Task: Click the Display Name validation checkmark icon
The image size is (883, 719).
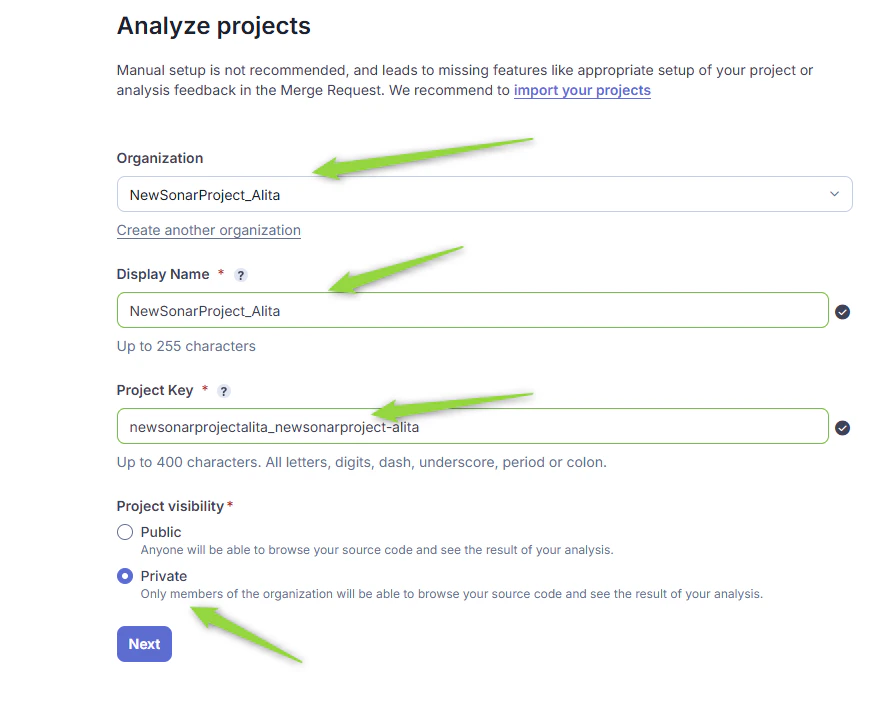Action: (x=843, y=311)
